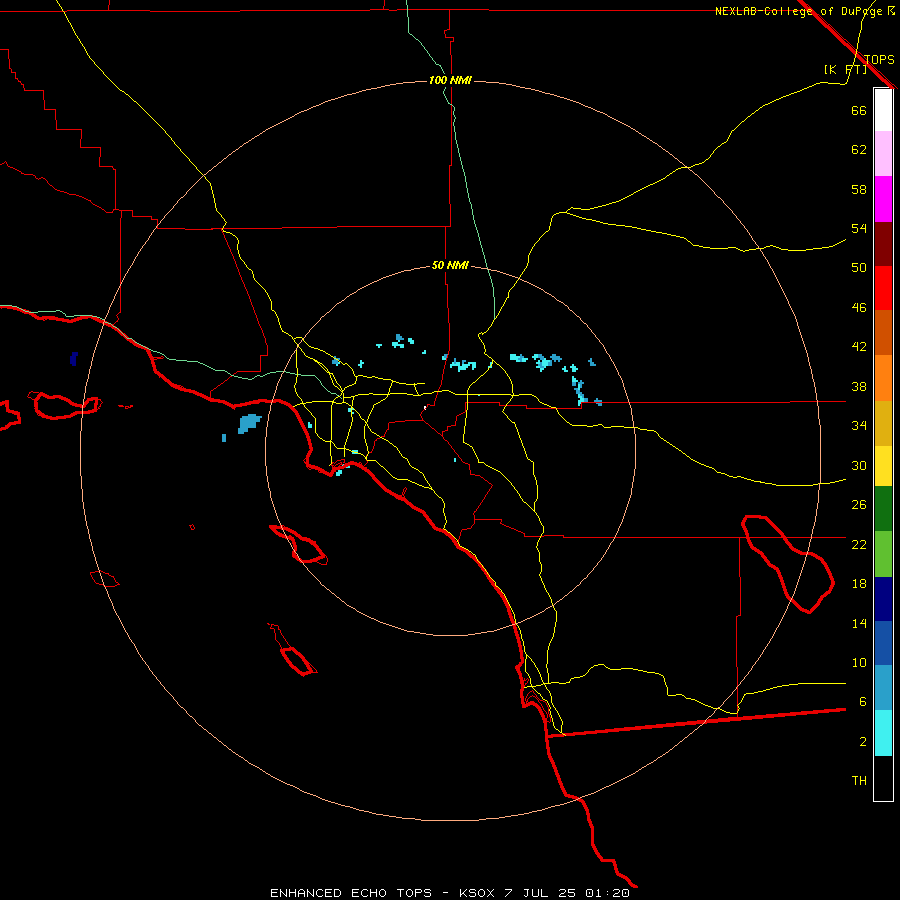
Task: Pick the gold legend swatch
Action: (883, 423)
